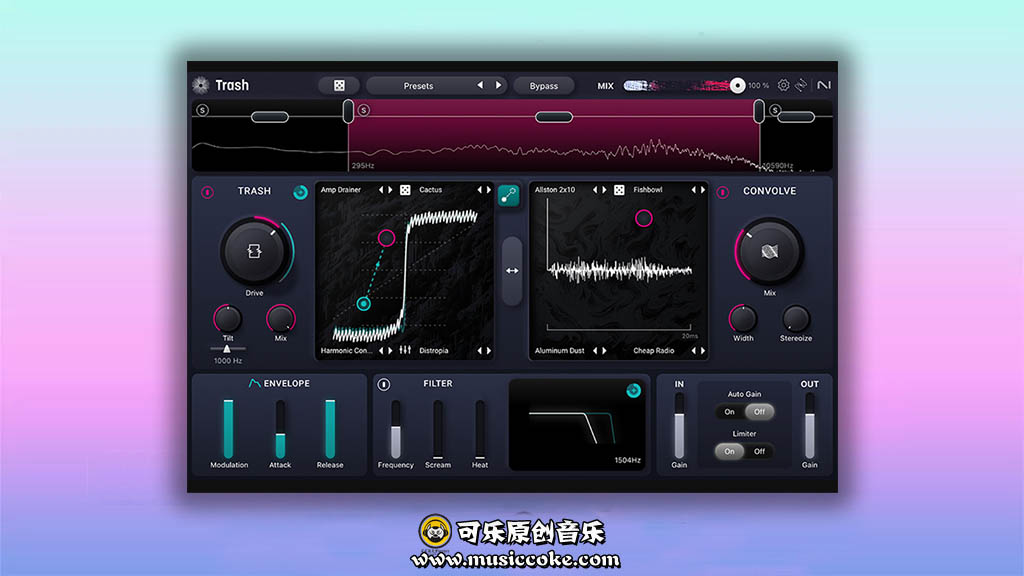Toggle the Filter module power button

pos(383,384)
